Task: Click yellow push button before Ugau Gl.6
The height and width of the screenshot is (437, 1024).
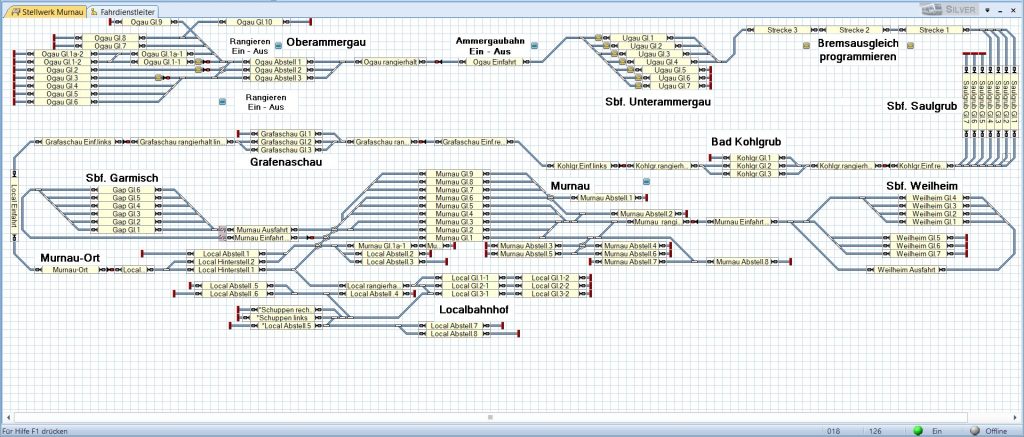Action: 638,78
